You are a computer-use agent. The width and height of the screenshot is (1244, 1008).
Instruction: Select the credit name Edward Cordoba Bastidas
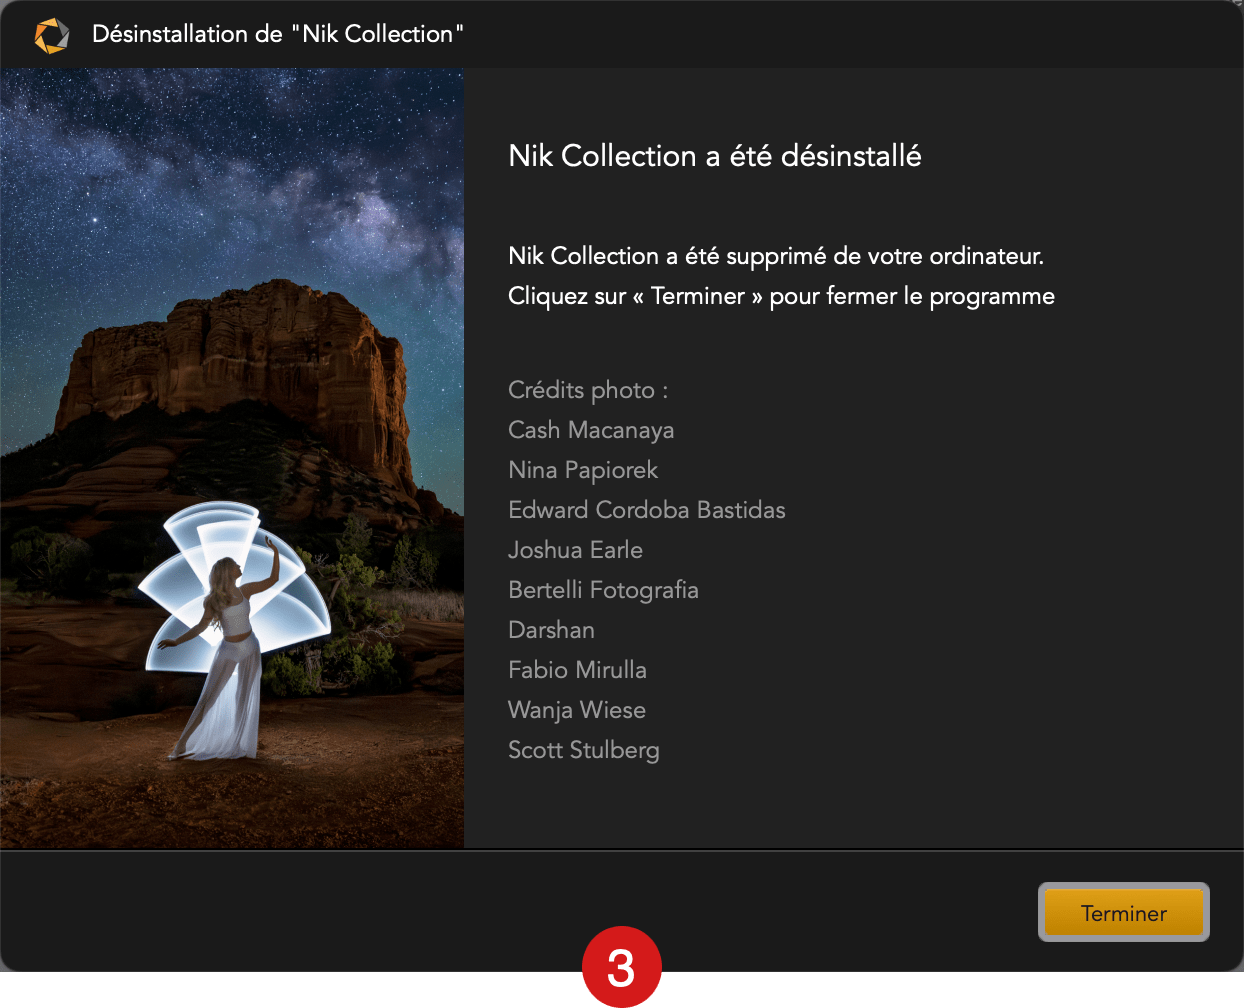coord(647,510)
